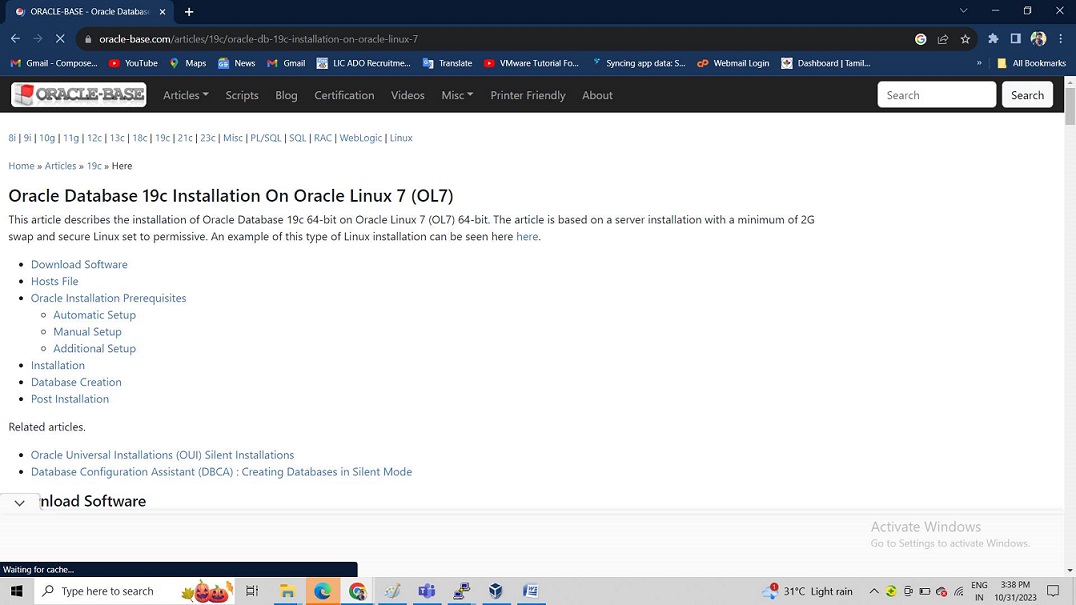The height and width of the screenshot is (605, 1076).
Task: Open Microsoft Teams from the taskbar
Action: pyautogui.click(x=427, y=591)
